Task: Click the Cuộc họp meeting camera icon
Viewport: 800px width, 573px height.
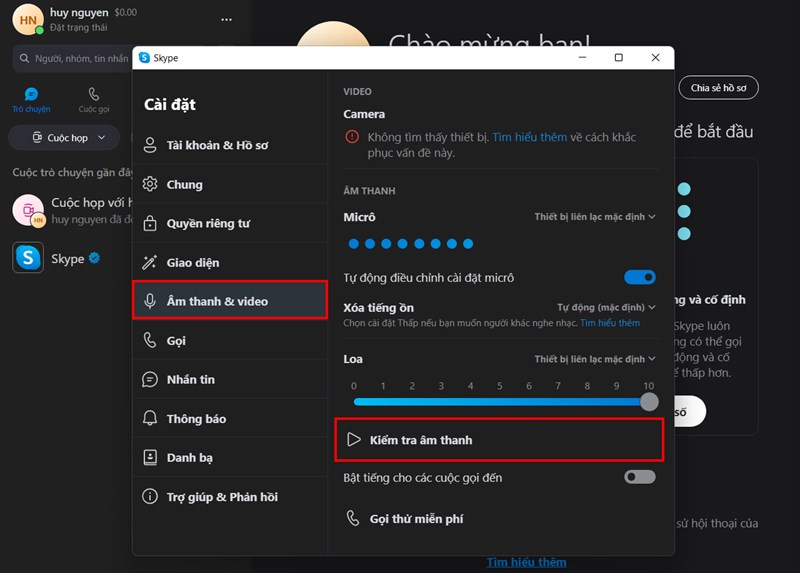Action: pos(37,137)
